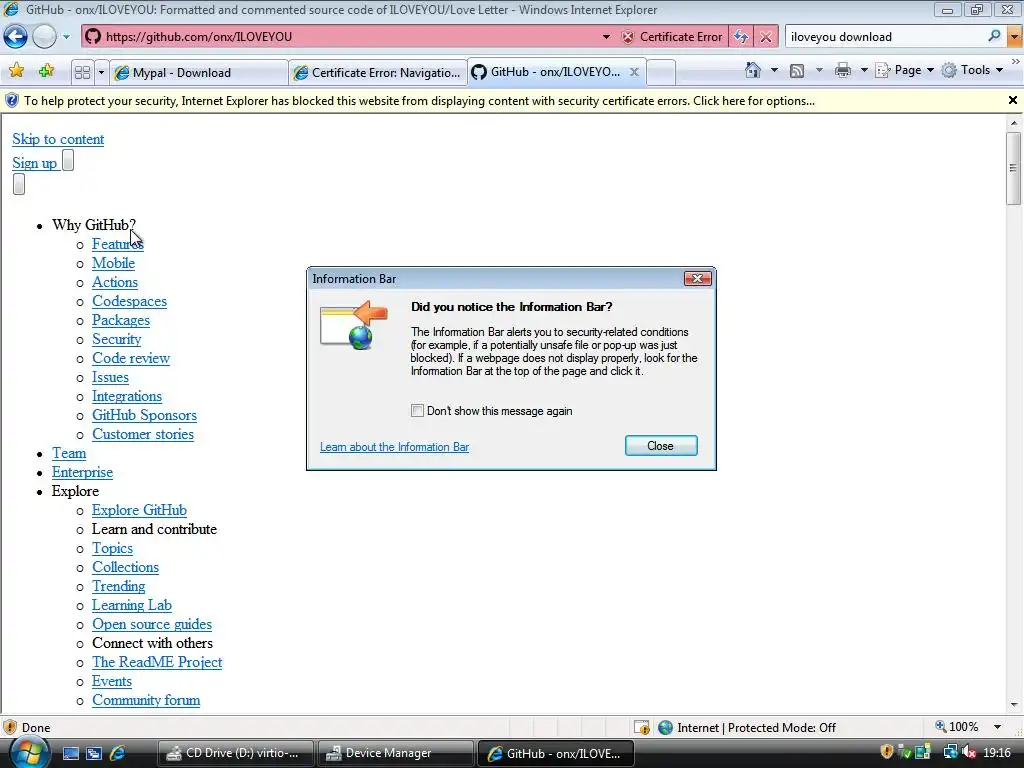Open the Favorites Center star icon
Viewport: 1024px width, 768px height.
(x=16, y=71)
